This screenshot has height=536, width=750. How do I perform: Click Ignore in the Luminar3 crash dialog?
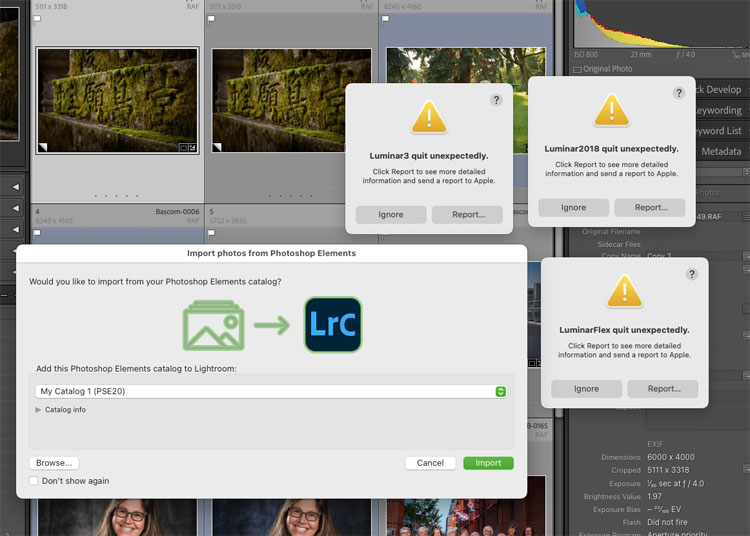391,215
